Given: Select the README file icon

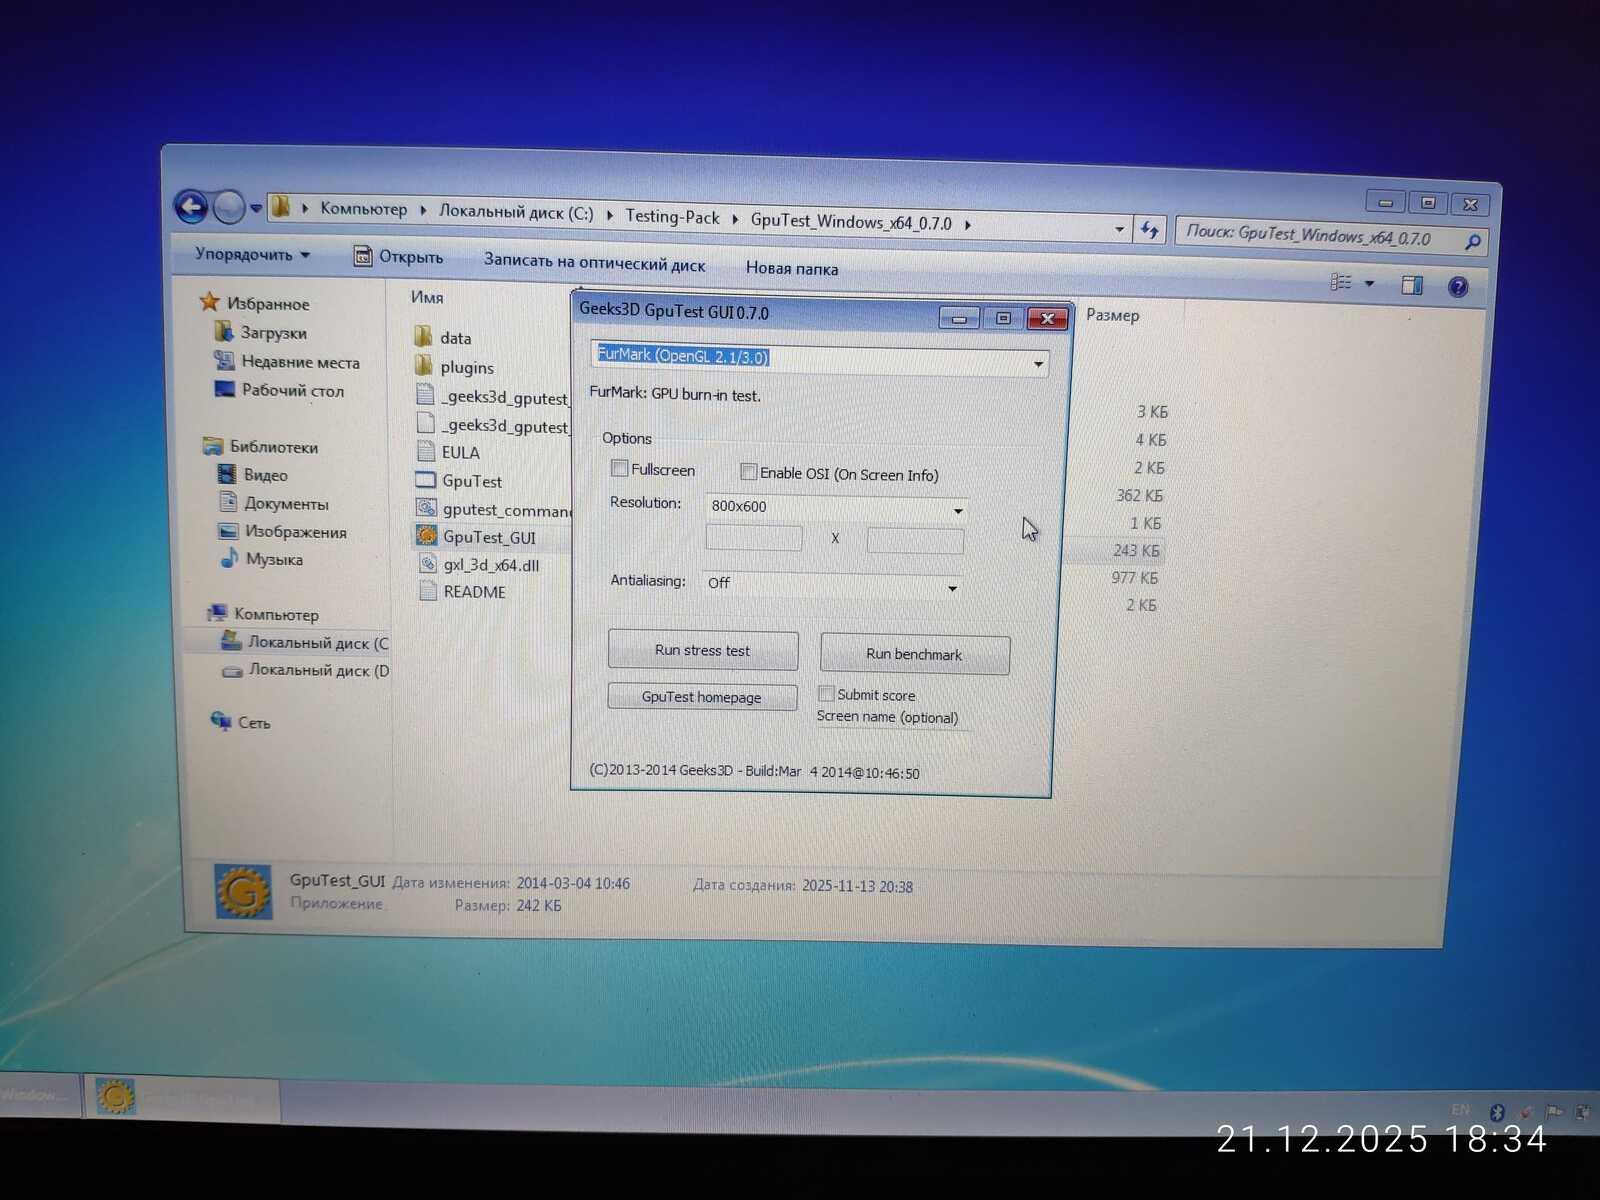Looking at the screenshot, I should pyautogui.click(x=429, y=591).
